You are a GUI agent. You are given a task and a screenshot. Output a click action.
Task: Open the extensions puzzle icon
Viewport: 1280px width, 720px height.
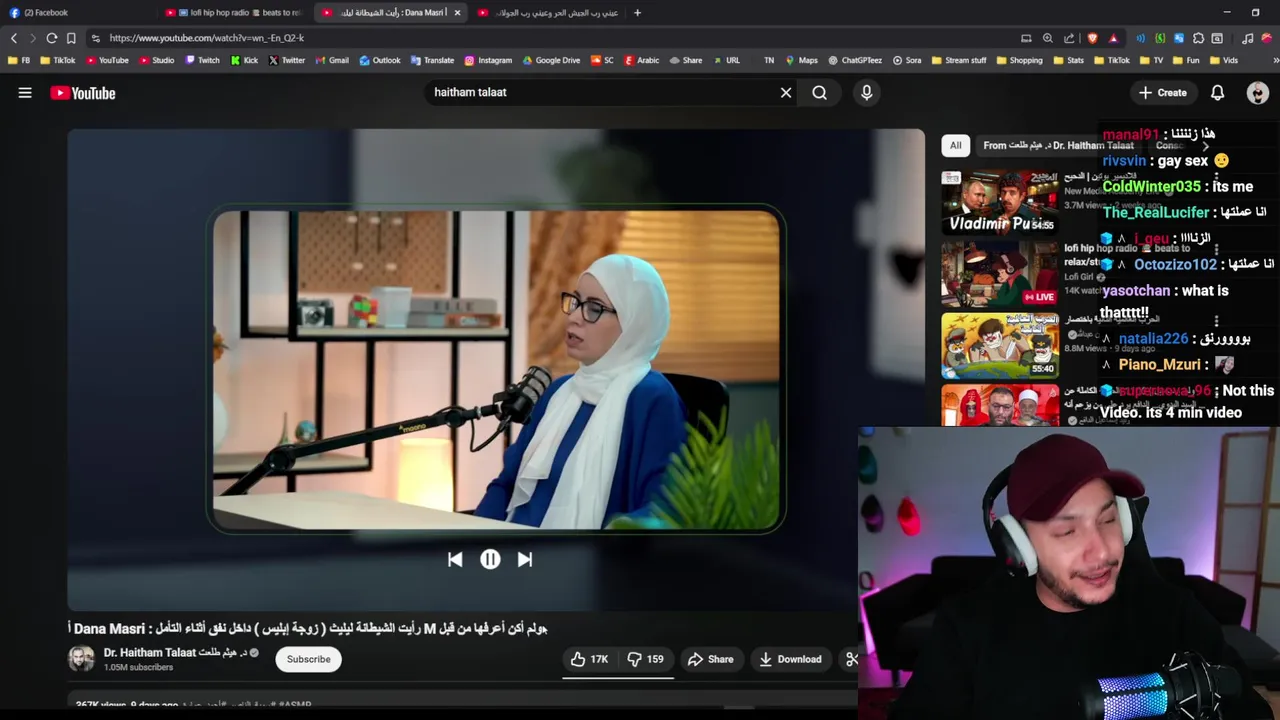tap(1198, 38)
